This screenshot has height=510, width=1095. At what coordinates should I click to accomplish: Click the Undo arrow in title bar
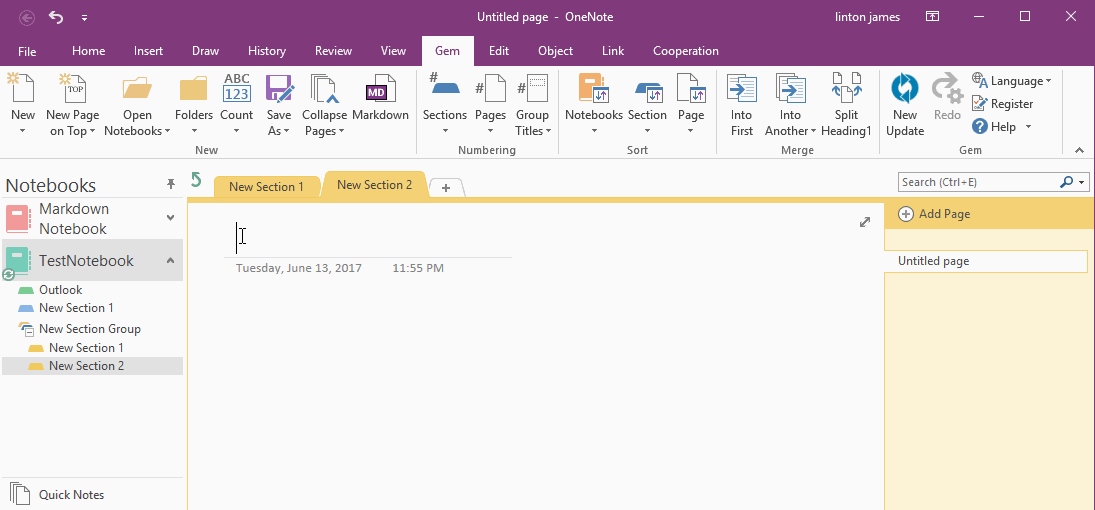[x=56, y=17]
